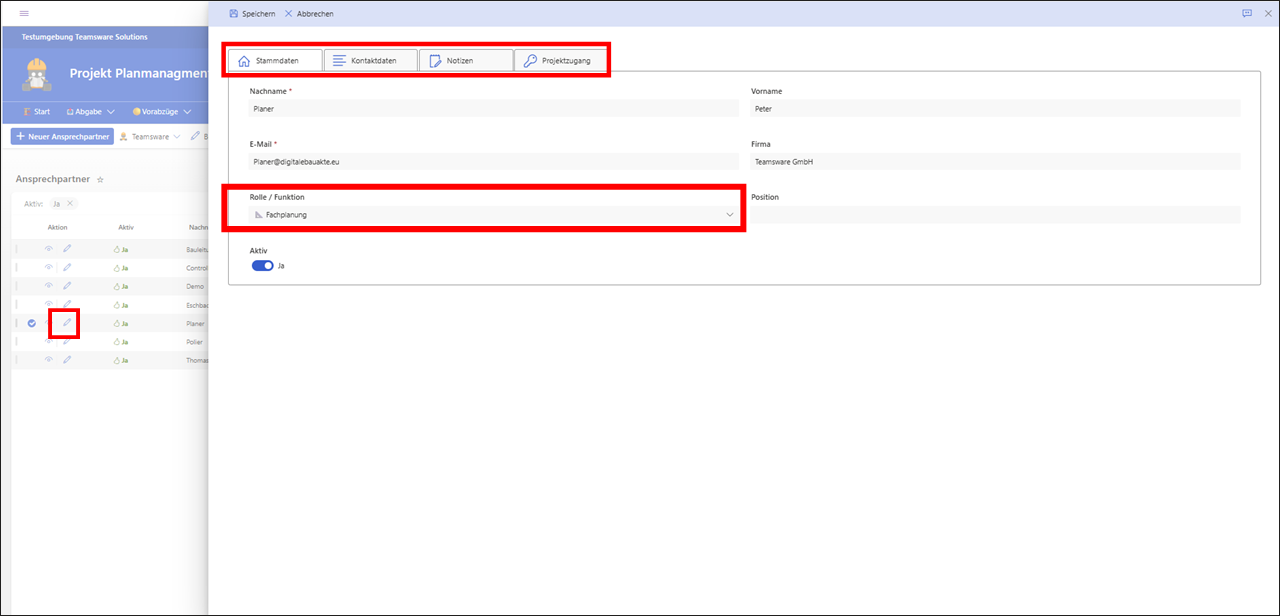The width and height of the screenshot is (1280, 616).
Task: Toggle the Aktiv switch off
Action: [262, 266]
